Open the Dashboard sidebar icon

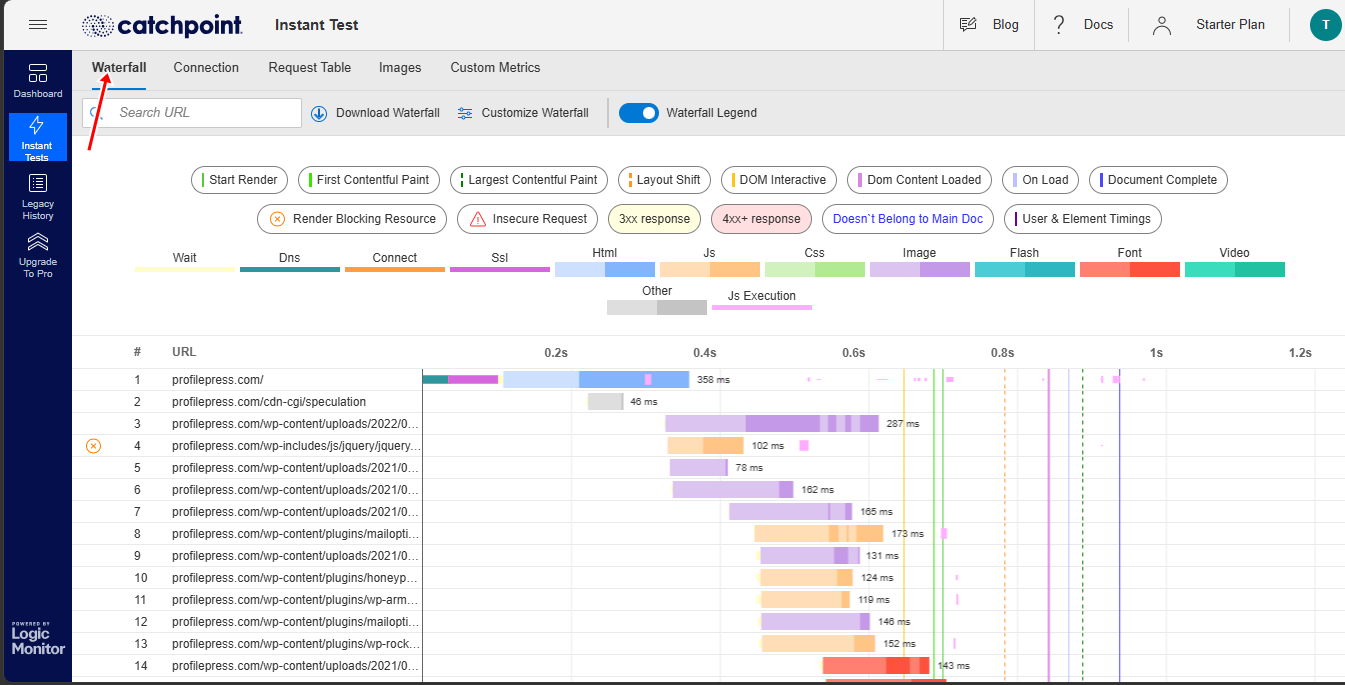(38, 81)
